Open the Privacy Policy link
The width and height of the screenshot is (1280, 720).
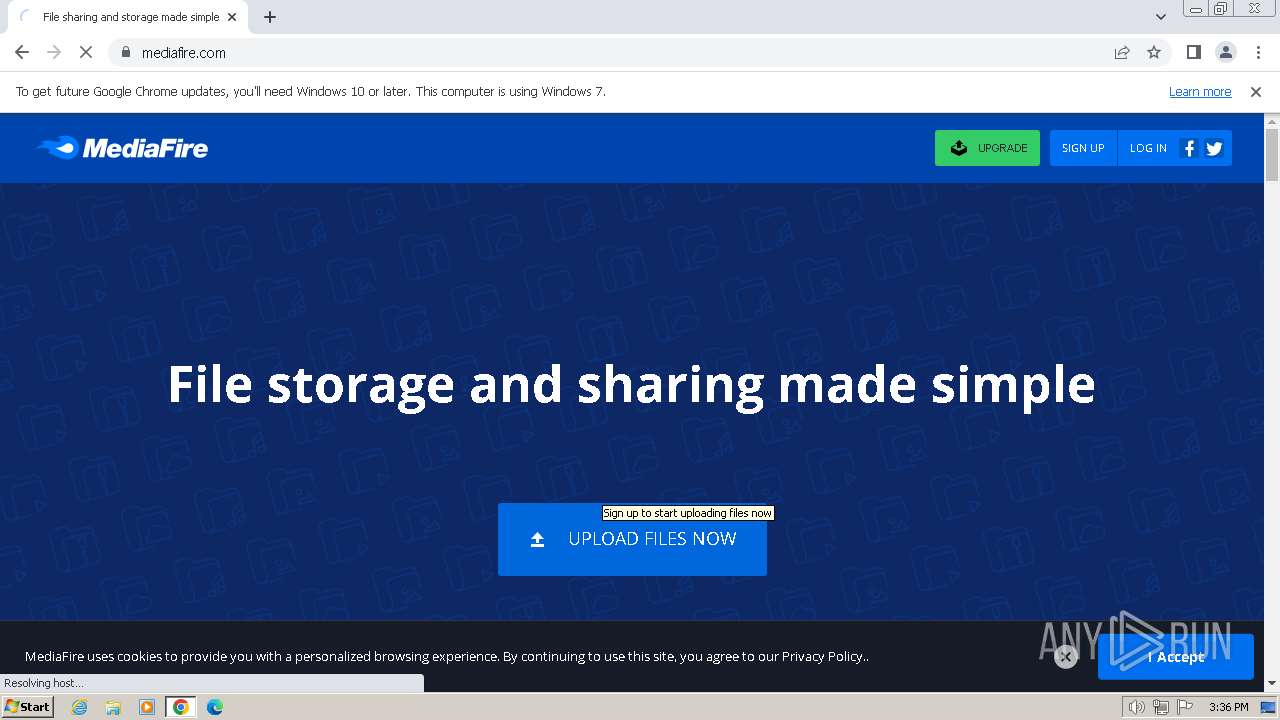[822, 656]
